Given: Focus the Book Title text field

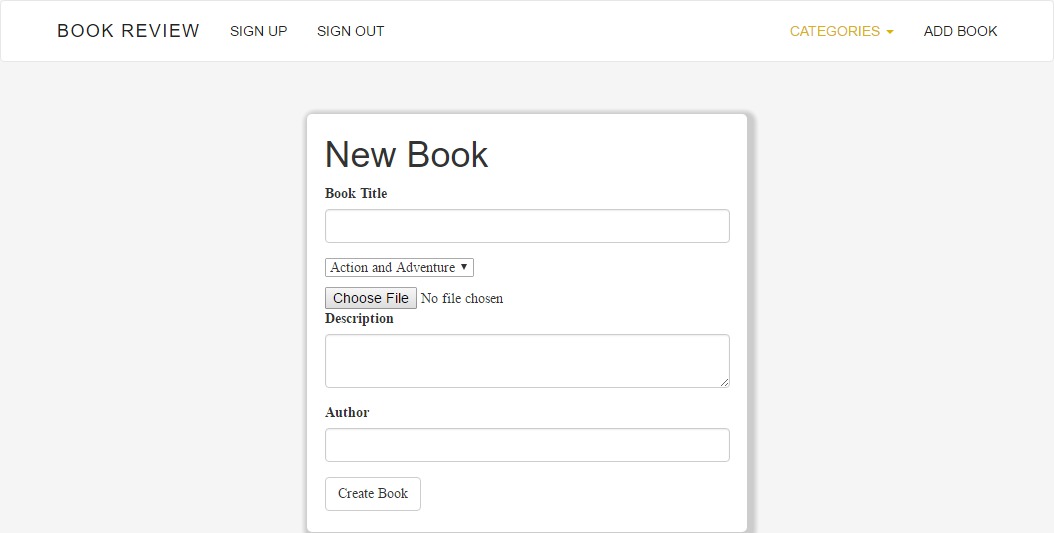Looking at the screenshot, I should pyautogui.click(x=527, y=226).
